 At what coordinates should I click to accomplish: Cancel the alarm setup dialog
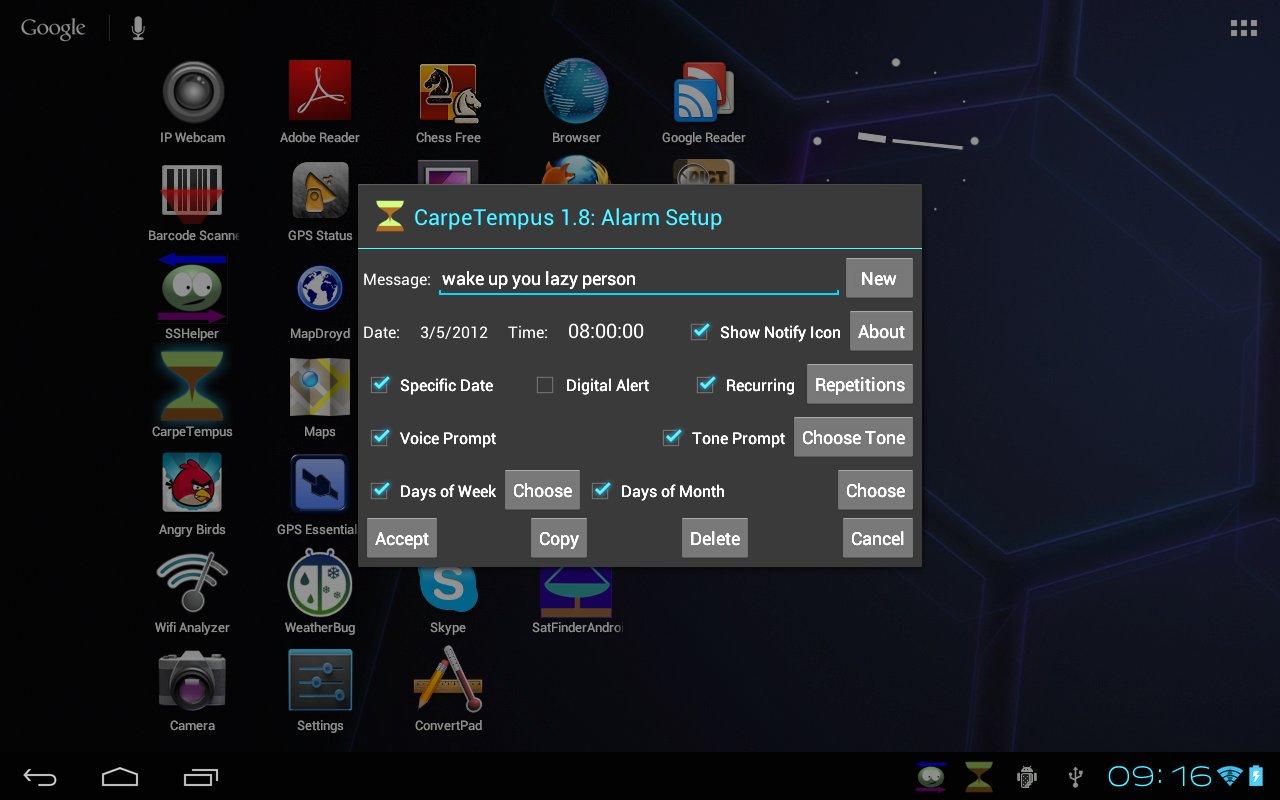877,539
